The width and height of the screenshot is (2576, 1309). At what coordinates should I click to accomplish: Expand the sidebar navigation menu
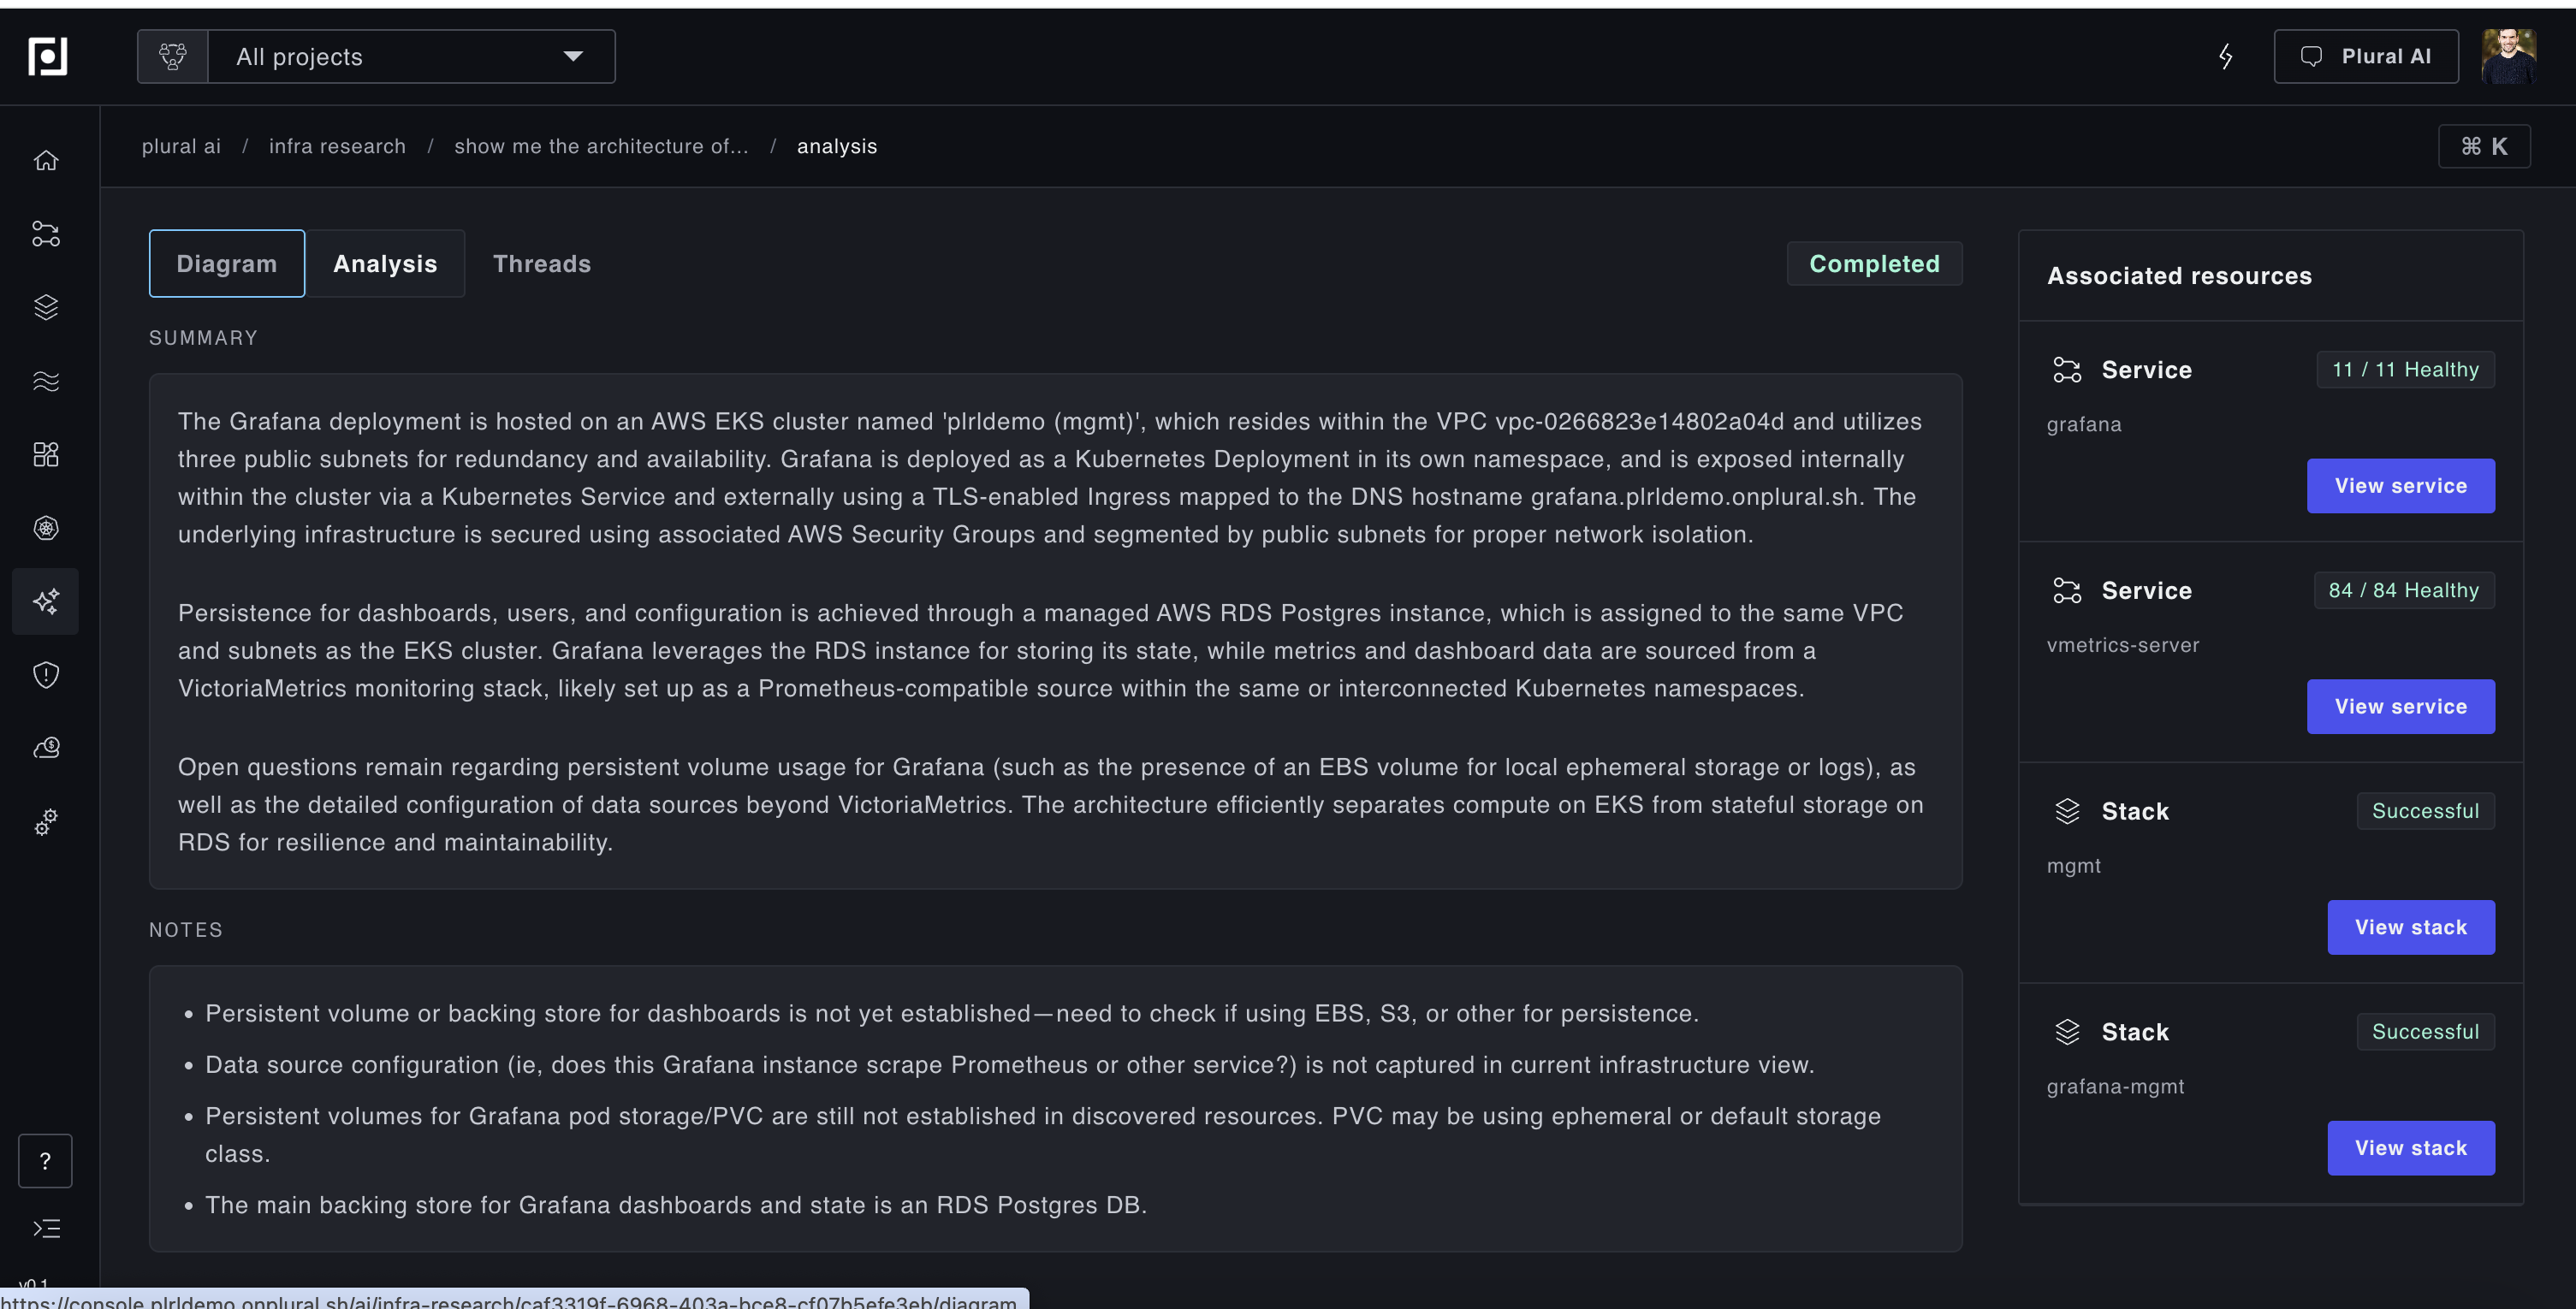coord(46,1228)
